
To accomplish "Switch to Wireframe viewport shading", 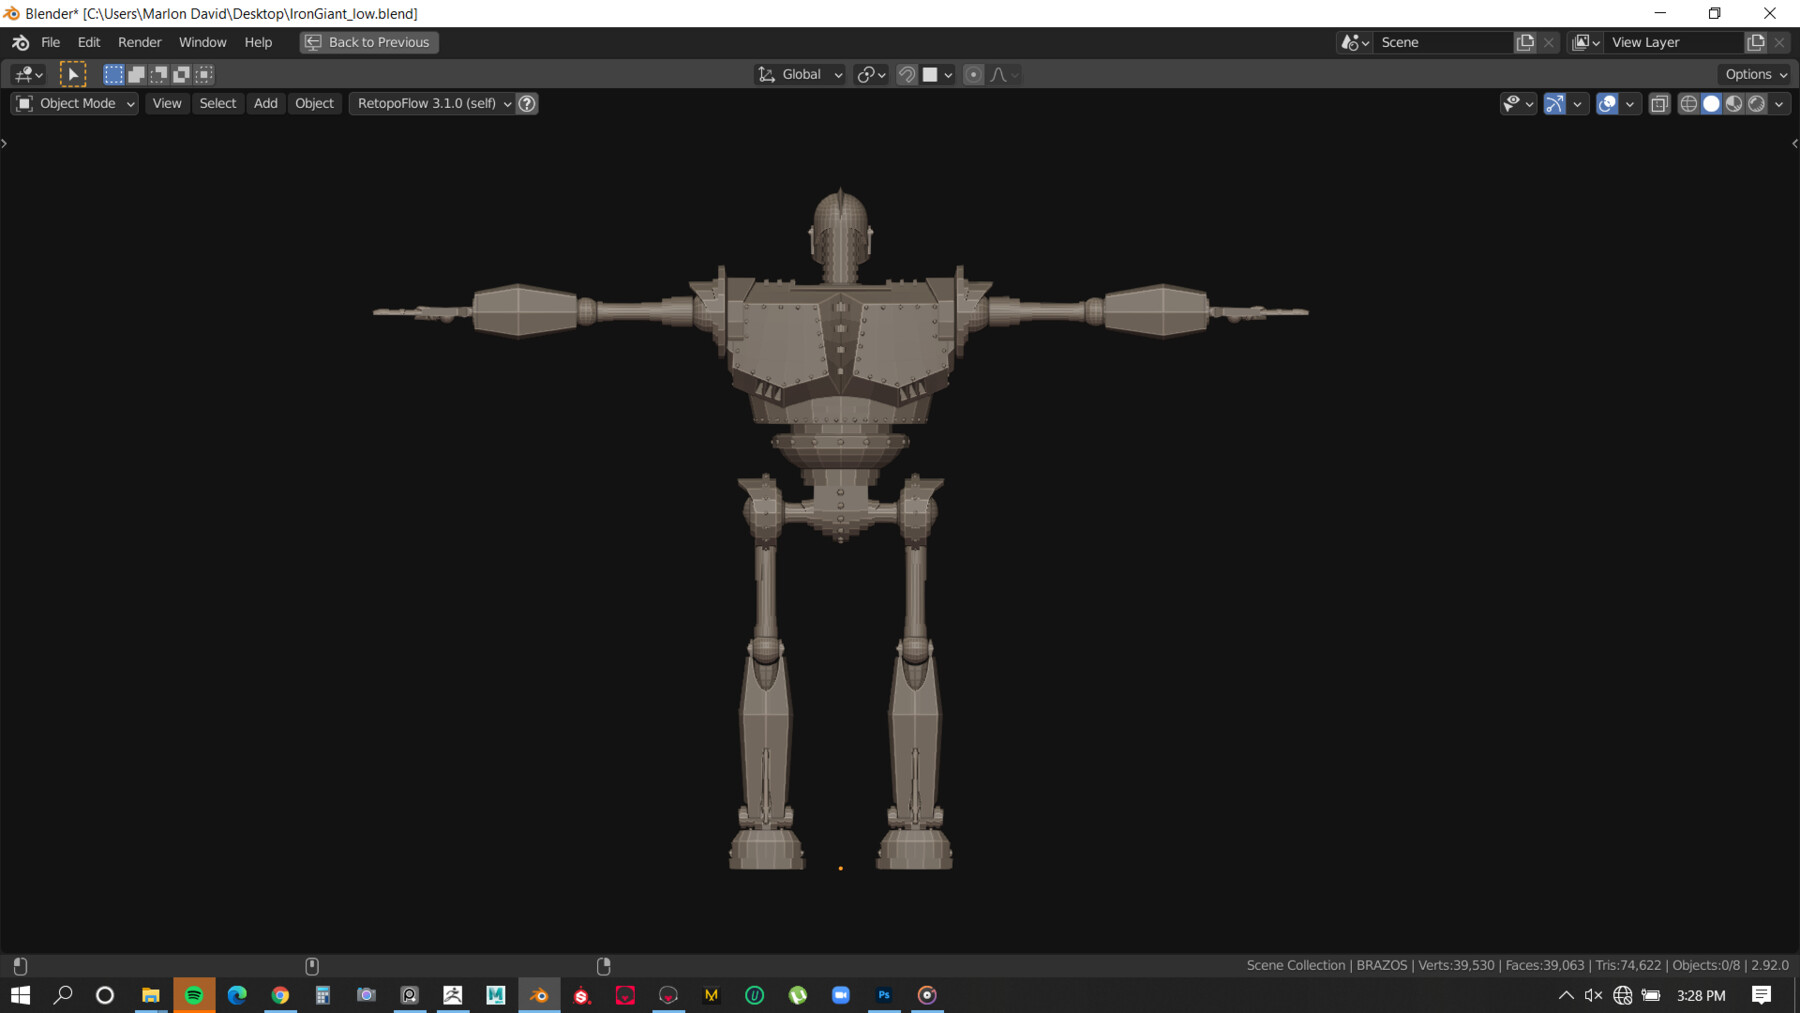I will point(1687,104).
